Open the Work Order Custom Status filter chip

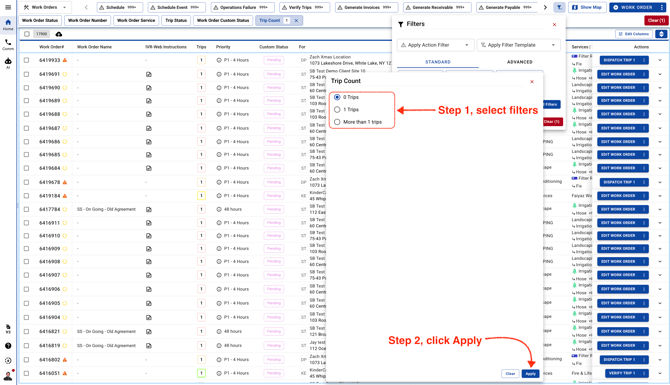(x=223, y=20)
